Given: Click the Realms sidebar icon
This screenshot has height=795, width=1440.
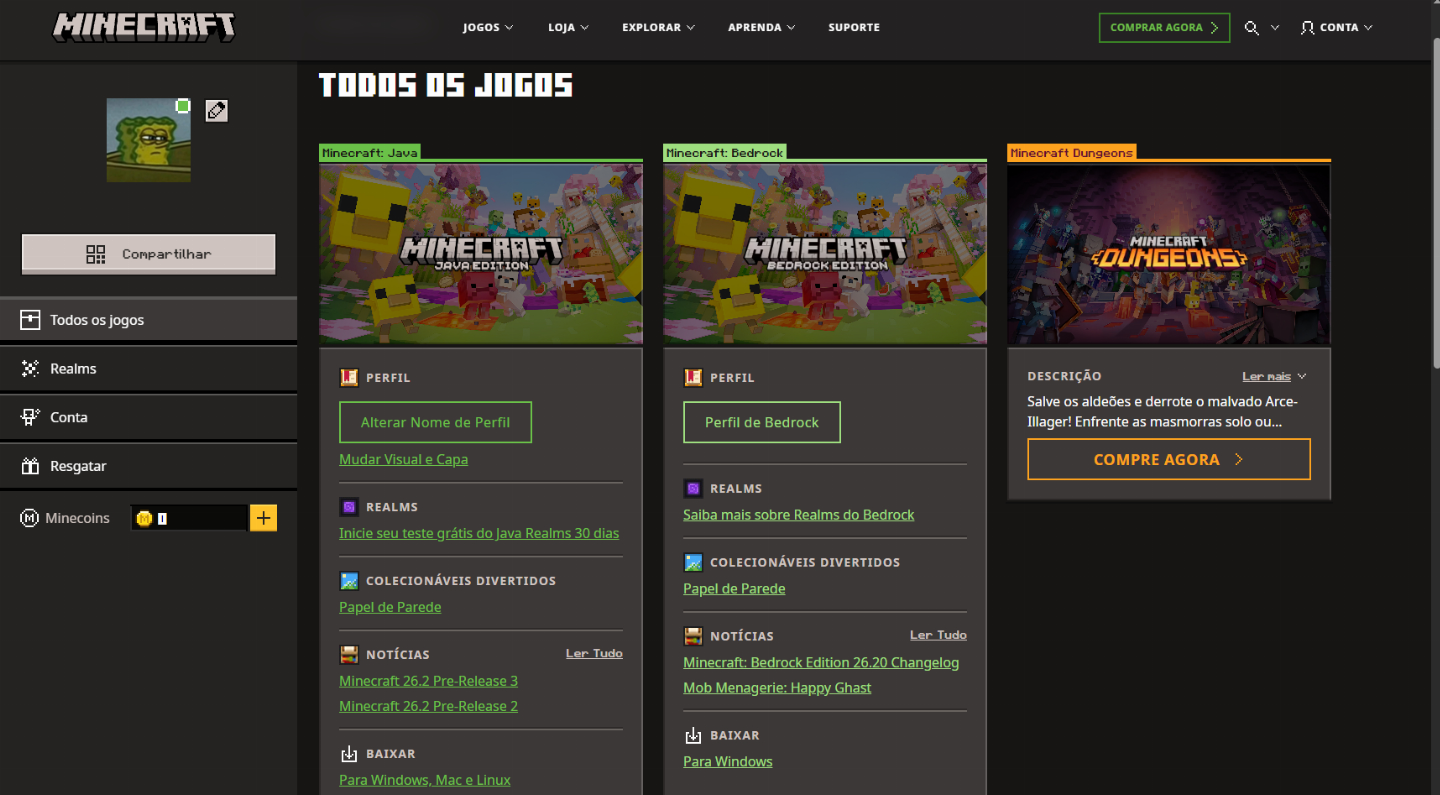Looking at the screenshot, I should (x=30, y=369).
